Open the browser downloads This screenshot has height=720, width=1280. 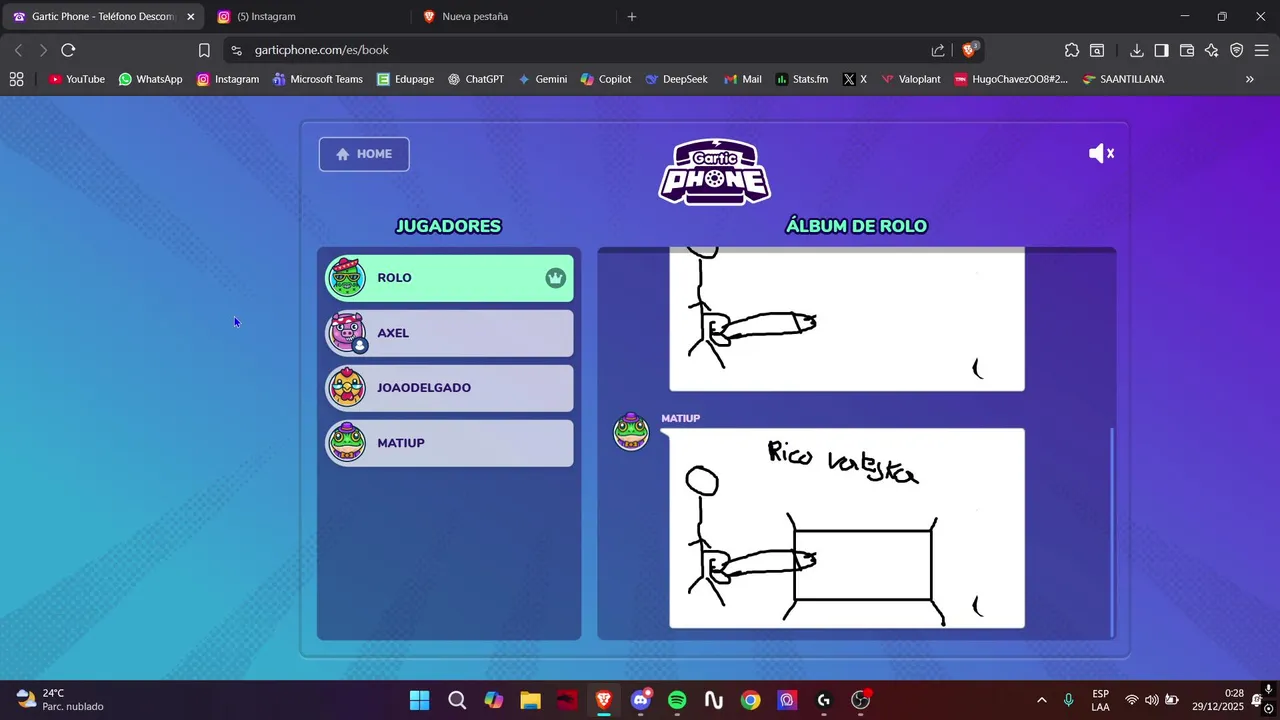coord(1137,50)
